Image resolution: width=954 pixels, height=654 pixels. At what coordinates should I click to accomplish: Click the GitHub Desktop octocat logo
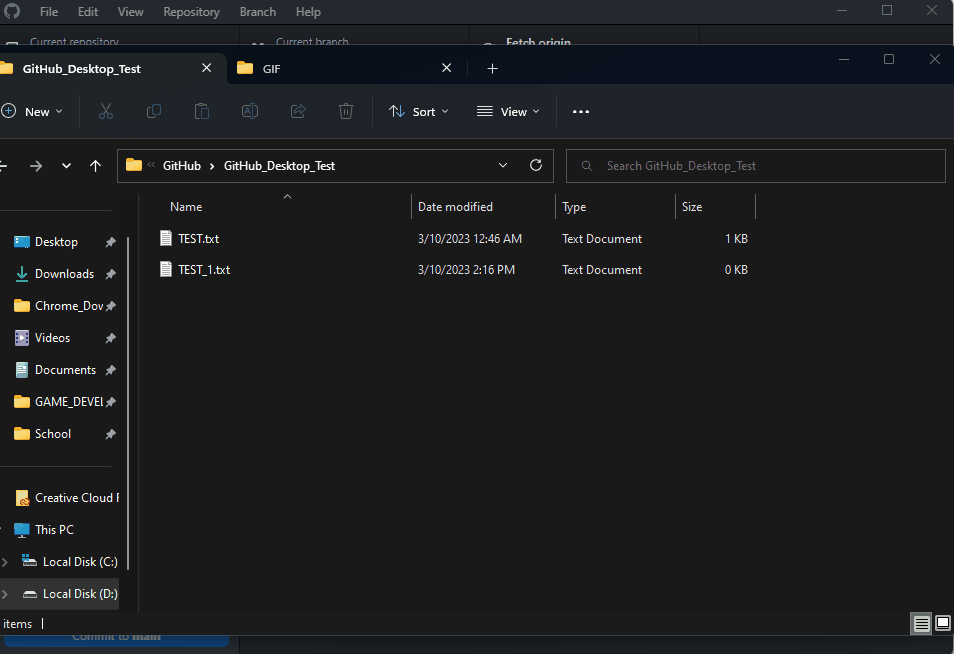point(12,11)
